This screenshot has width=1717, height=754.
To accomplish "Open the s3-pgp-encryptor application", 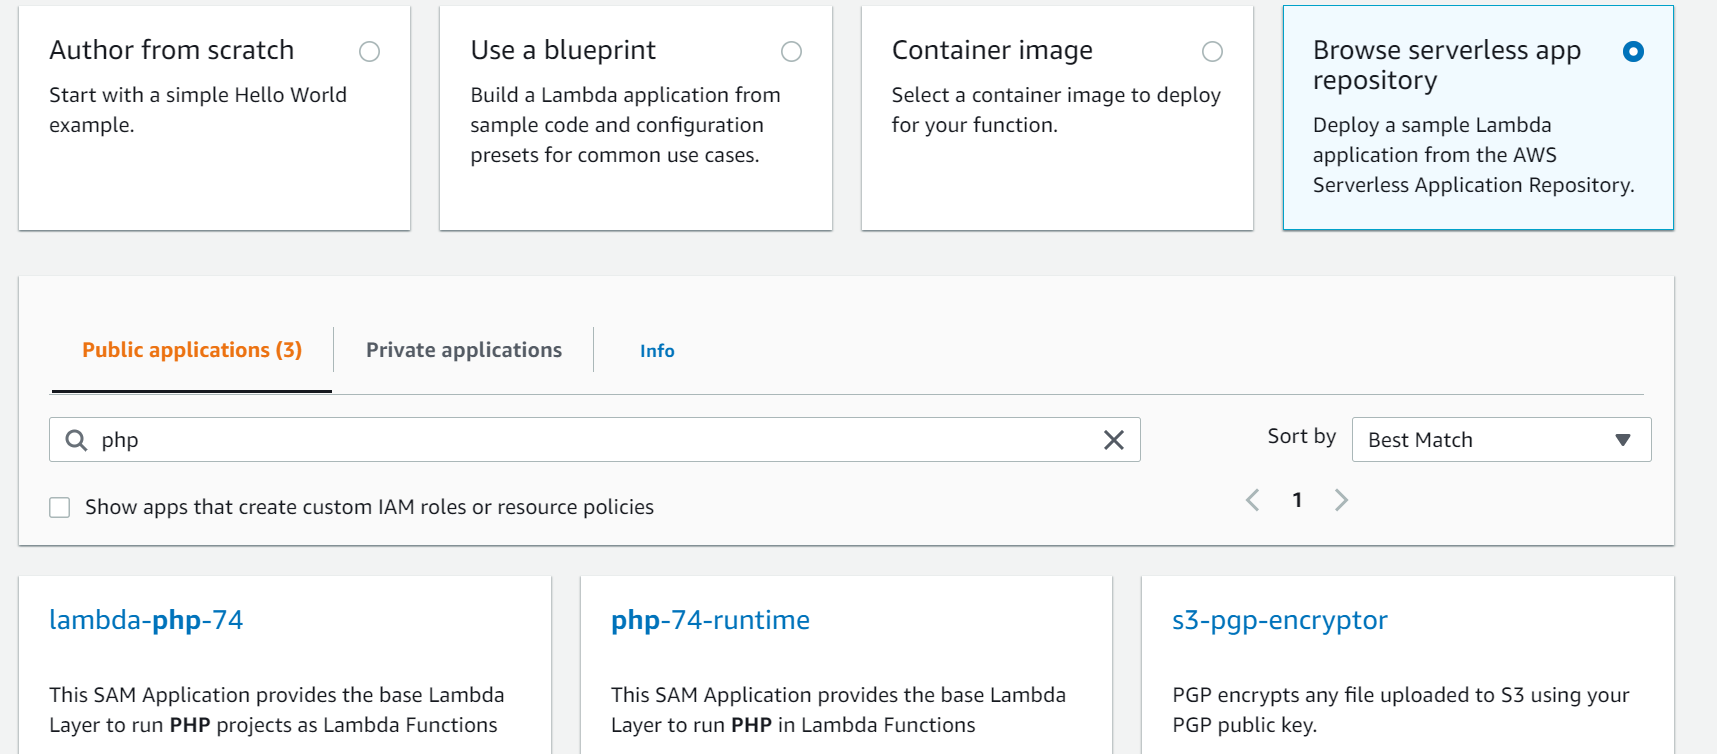I will coord(1279,620).
